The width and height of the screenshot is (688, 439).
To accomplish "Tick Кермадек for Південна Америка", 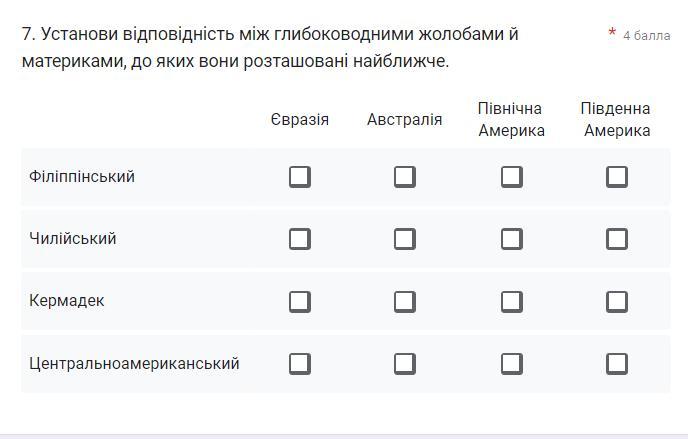I will click(617, 301).
